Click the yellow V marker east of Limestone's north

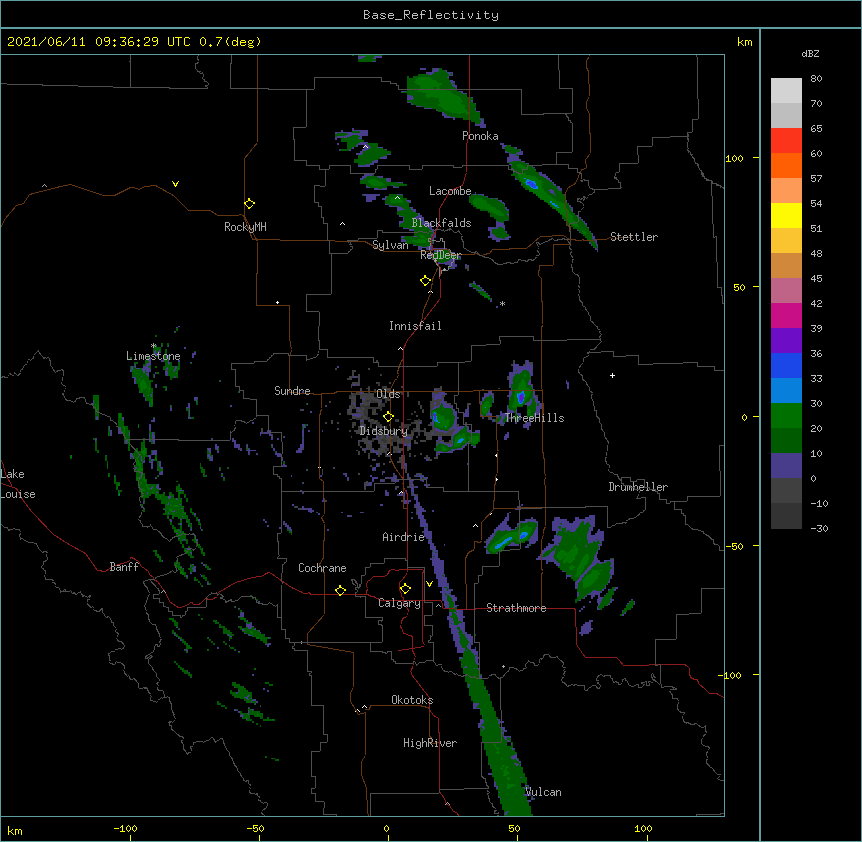175,184
